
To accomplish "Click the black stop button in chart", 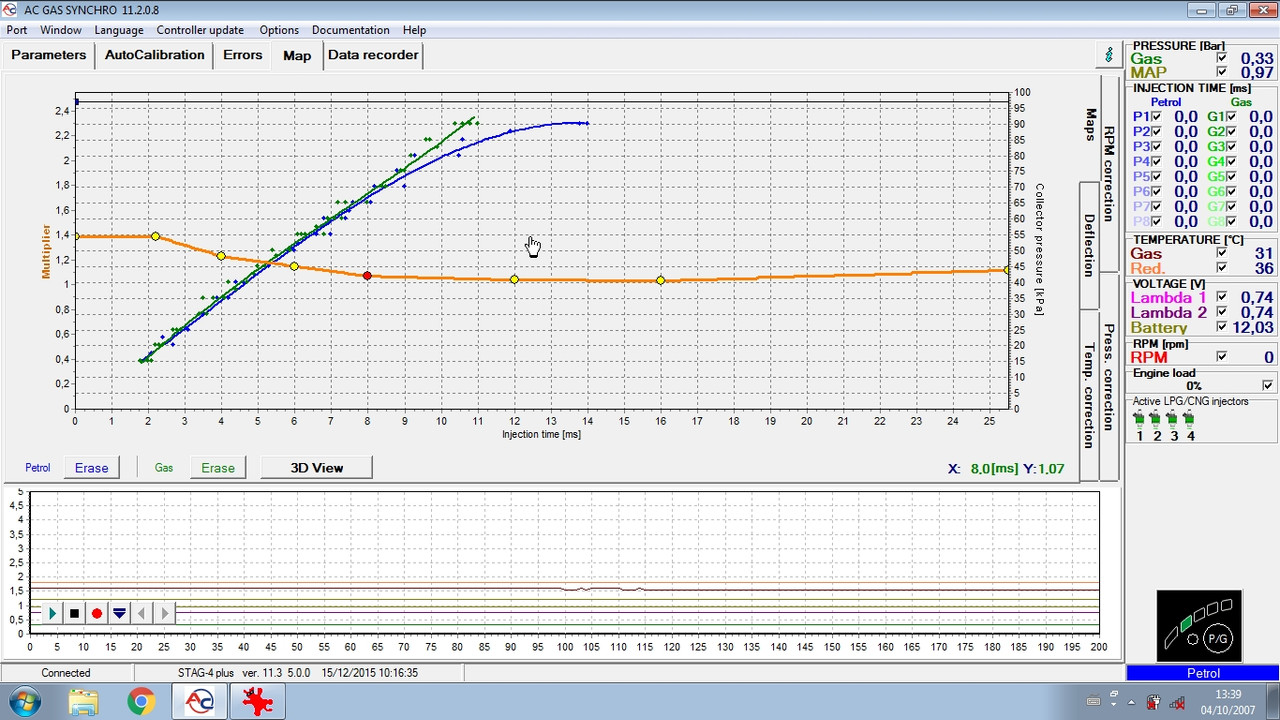I will pos(74,613).
